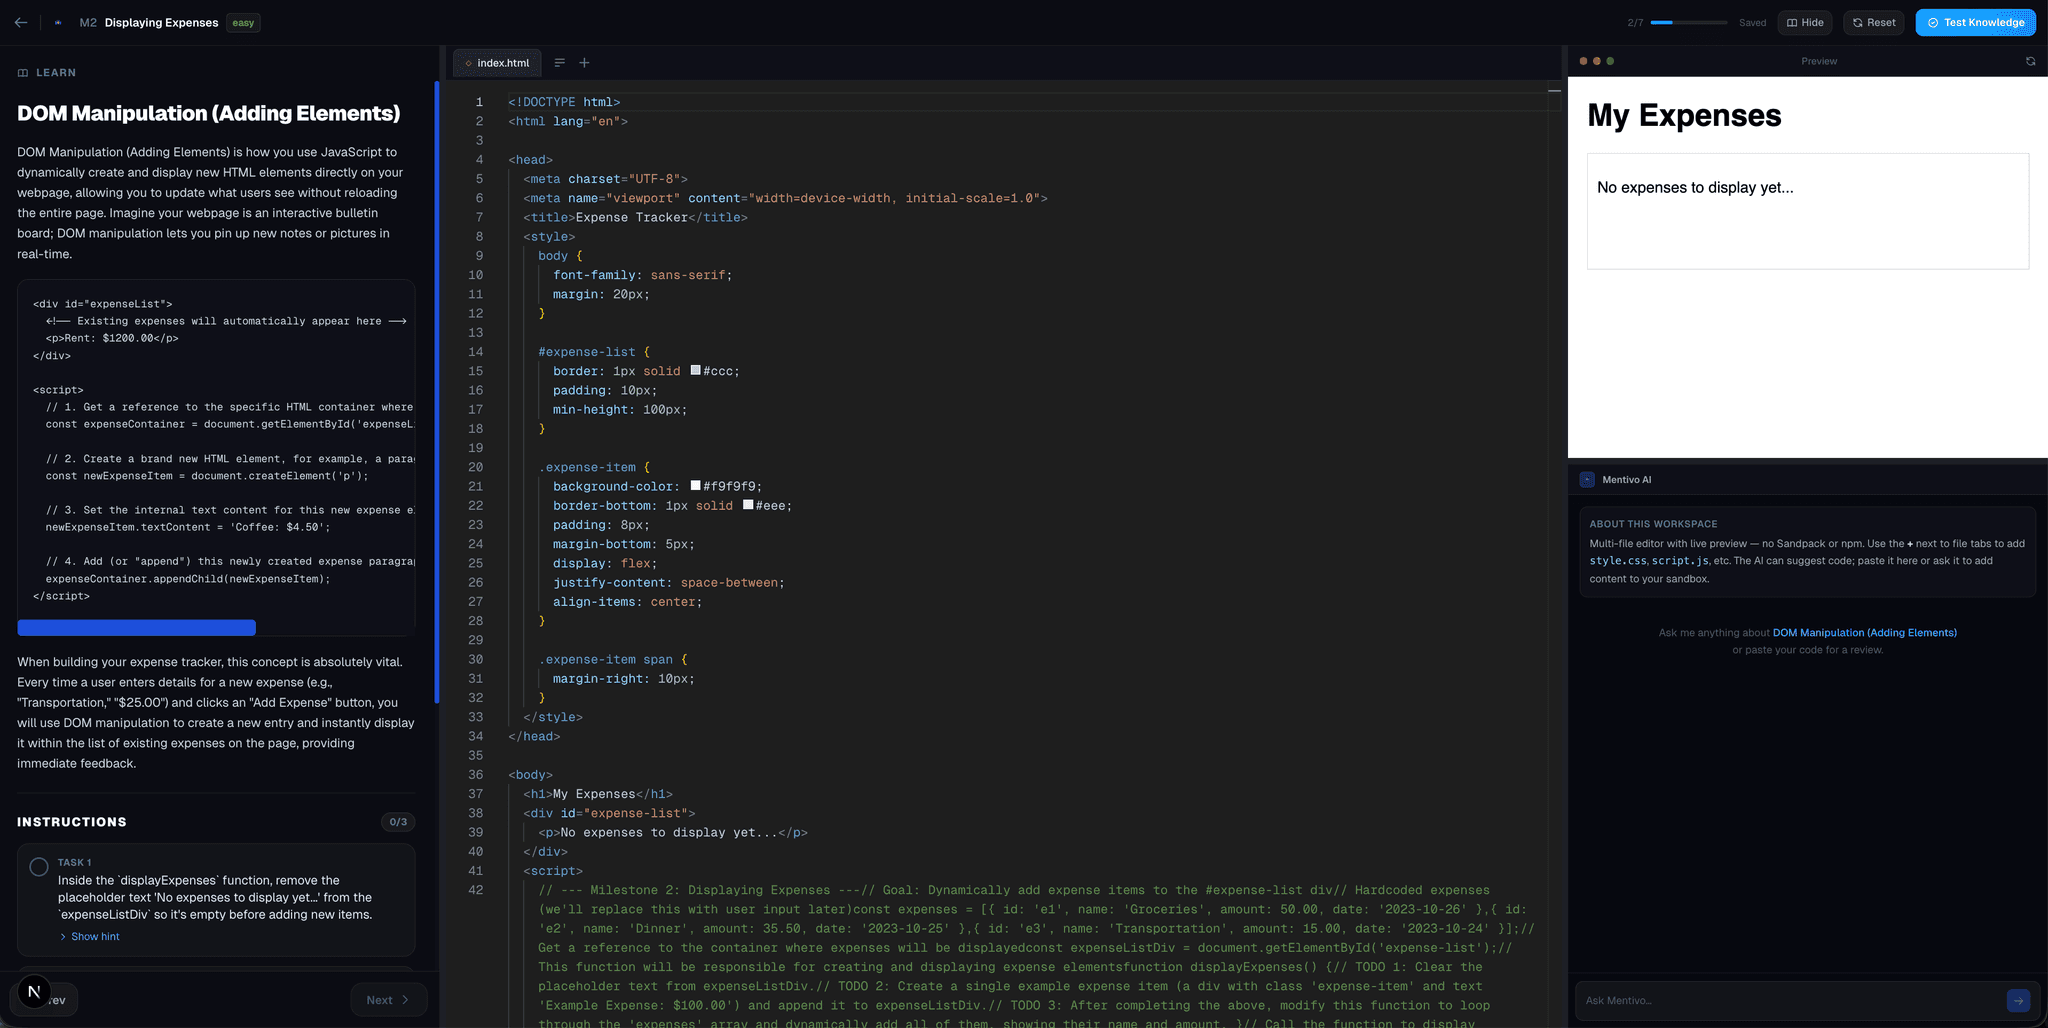2048x1028 pixels.
Task: Refresh the Preview pane
Action: [x=2030, y=61]
